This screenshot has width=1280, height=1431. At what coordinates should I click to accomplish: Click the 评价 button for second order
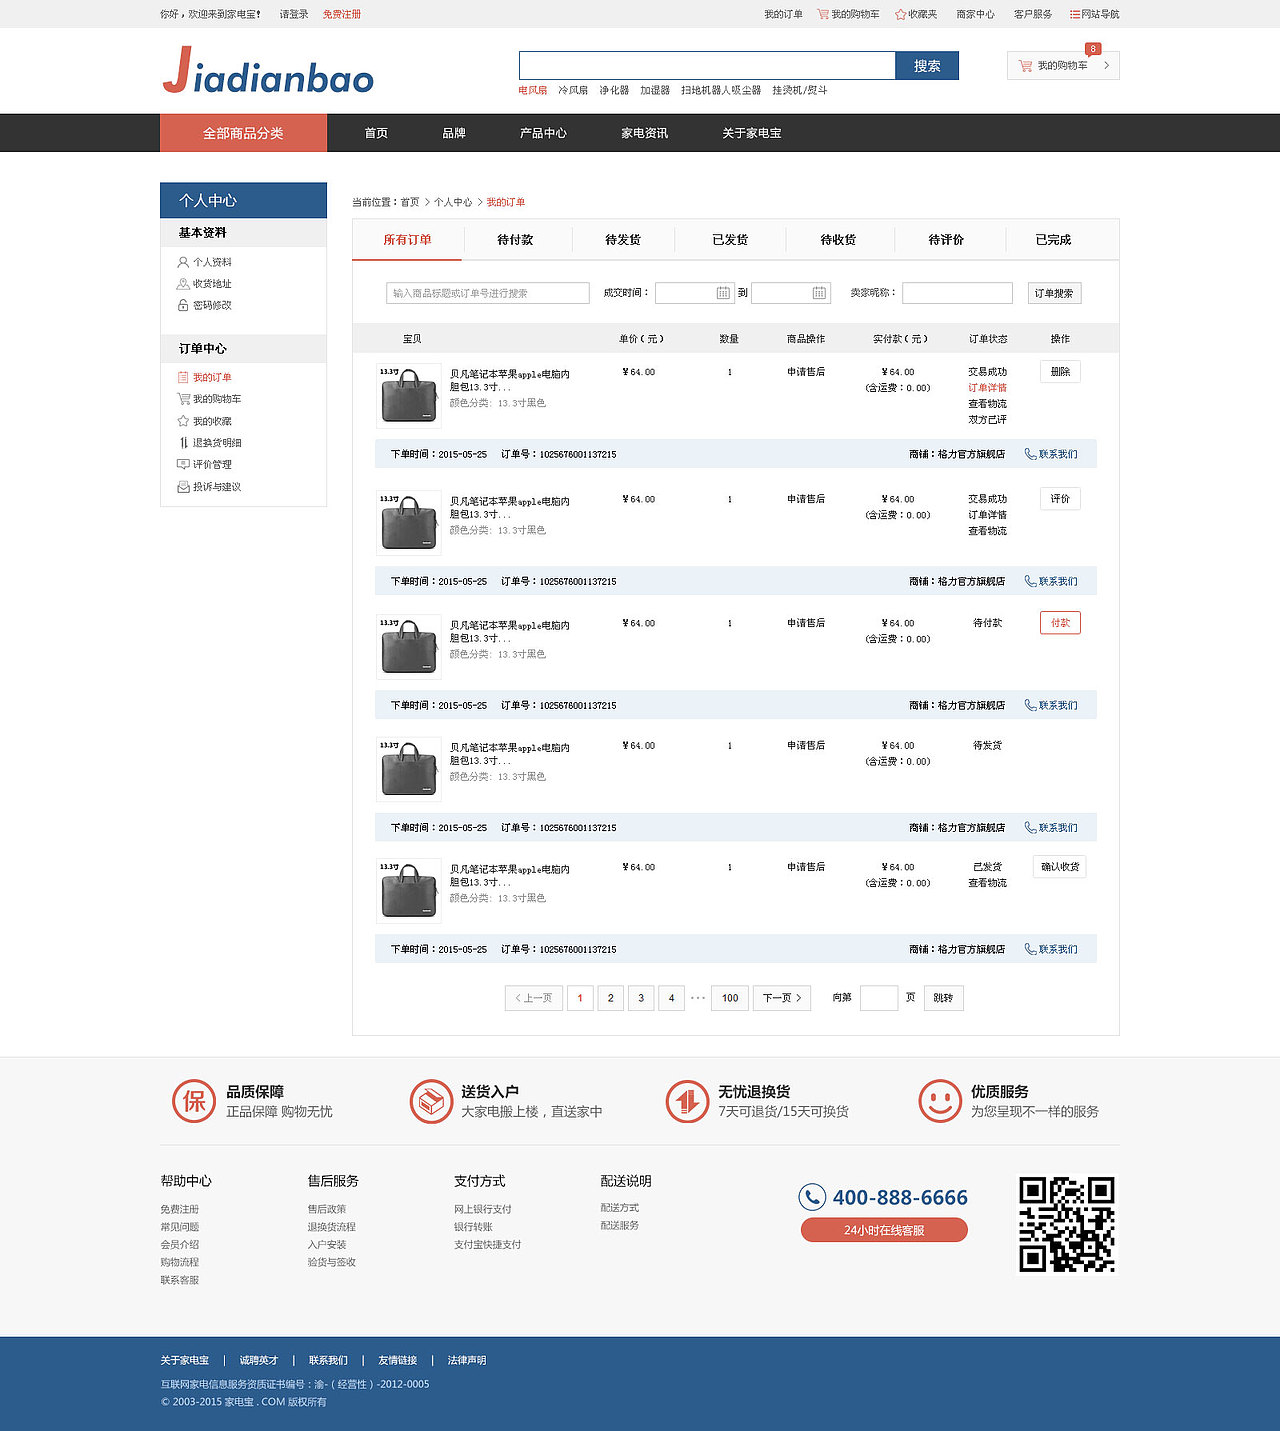point(1060,499)
